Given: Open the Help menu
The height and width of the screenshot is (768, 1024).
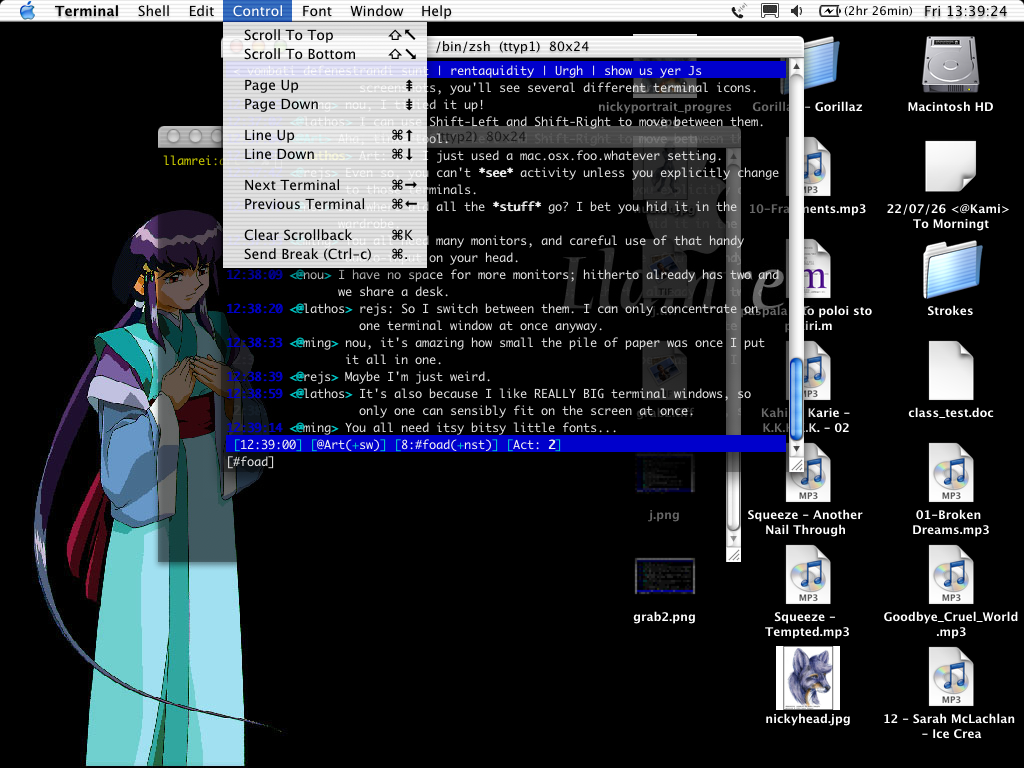Looking at the screenshot, I should click(x=436, y=11).
